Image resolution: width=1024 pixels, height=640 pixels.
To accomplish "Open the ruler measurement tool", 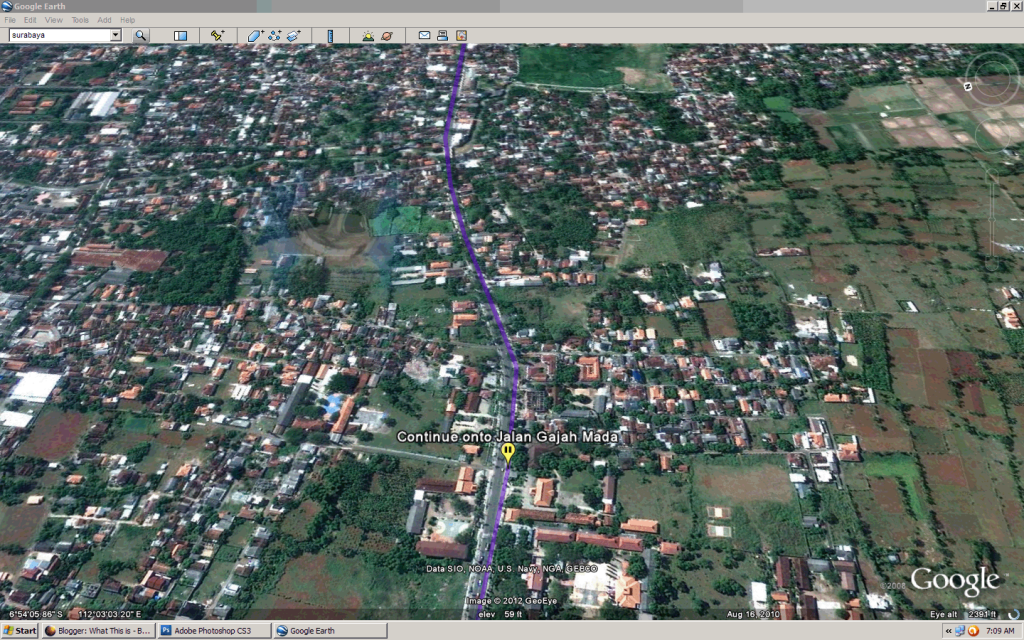I will [x=330, y=35].
